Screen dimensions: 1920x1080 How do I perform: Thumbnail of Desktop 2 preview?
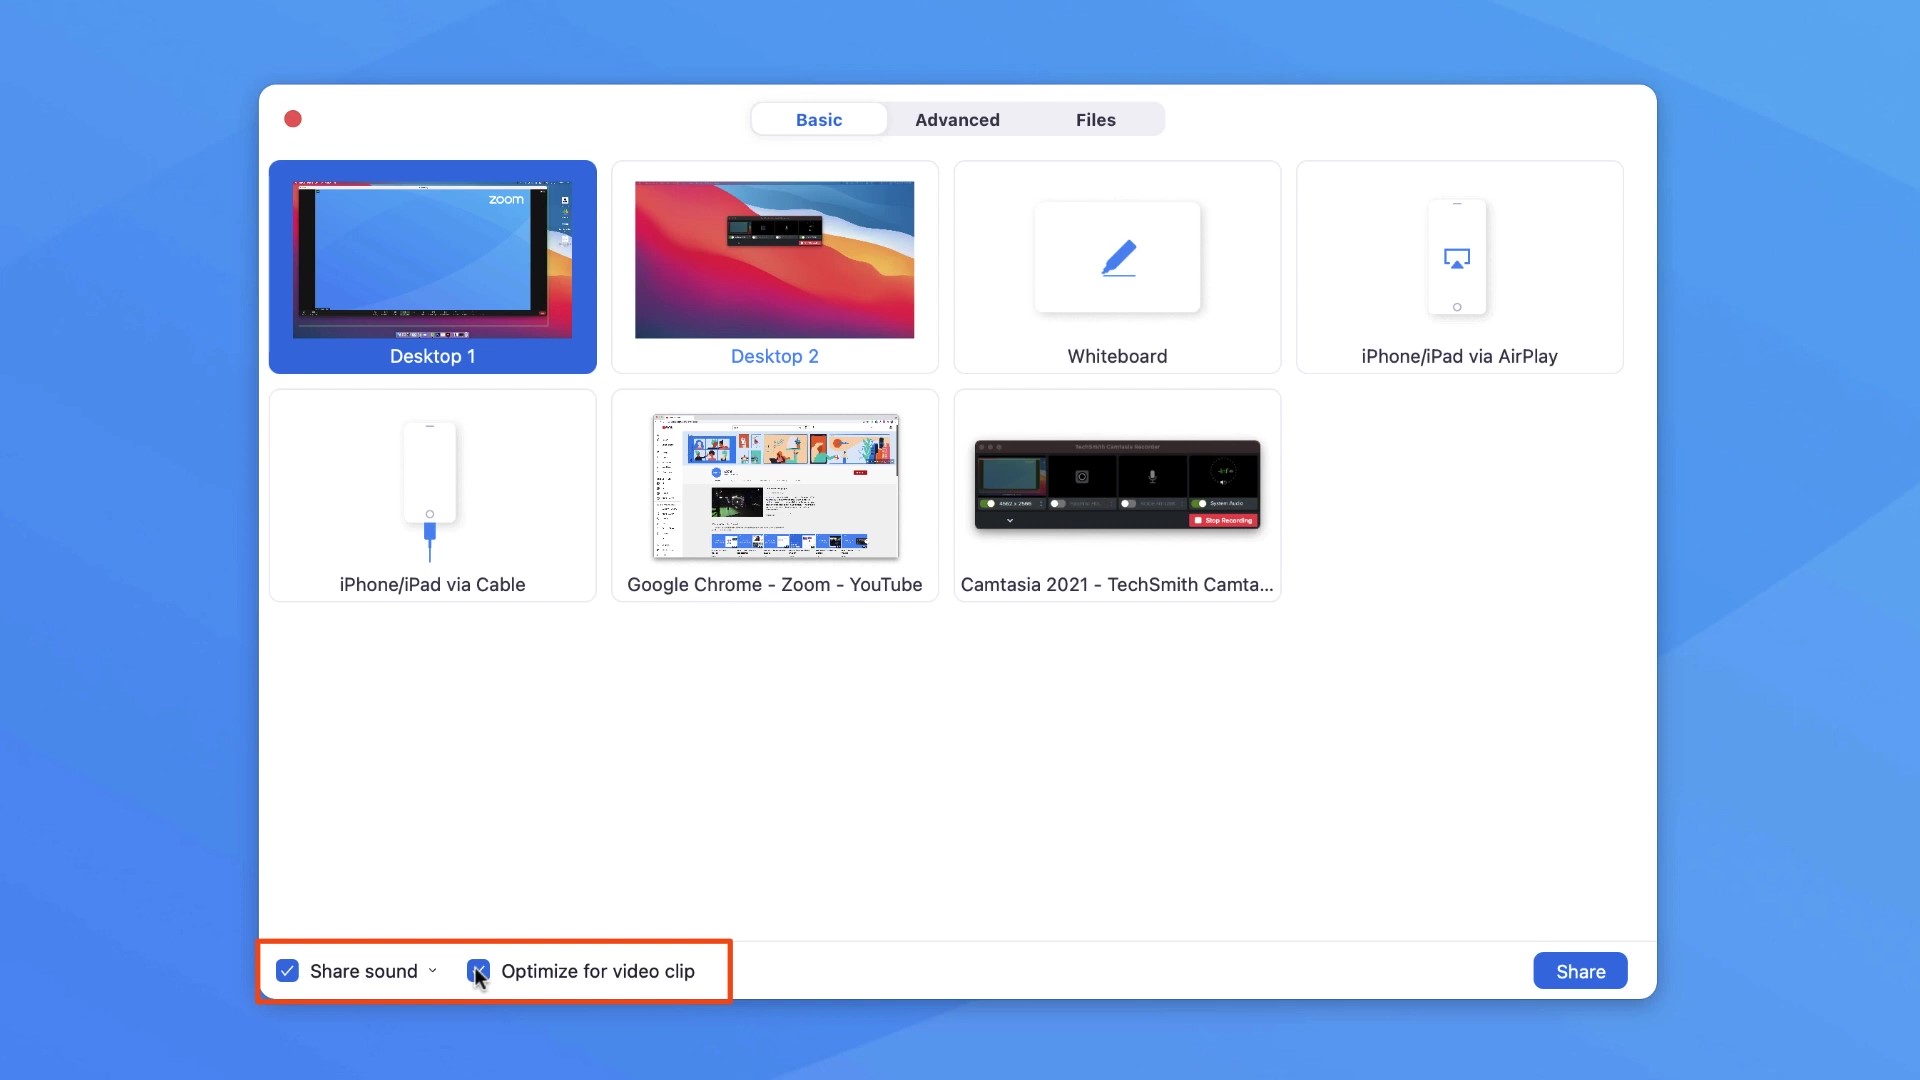point(774,260)
